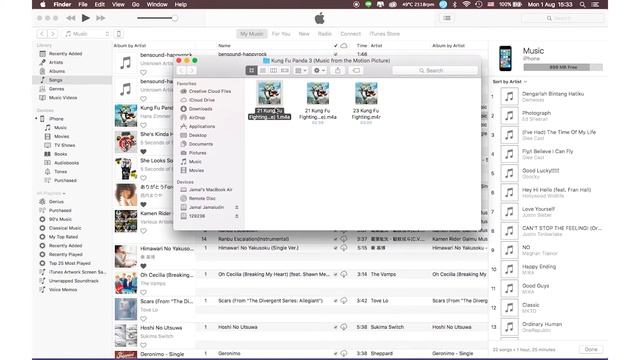
Task: Expand the All Playlists dropdown in sidebar
Action: point(51,193)
